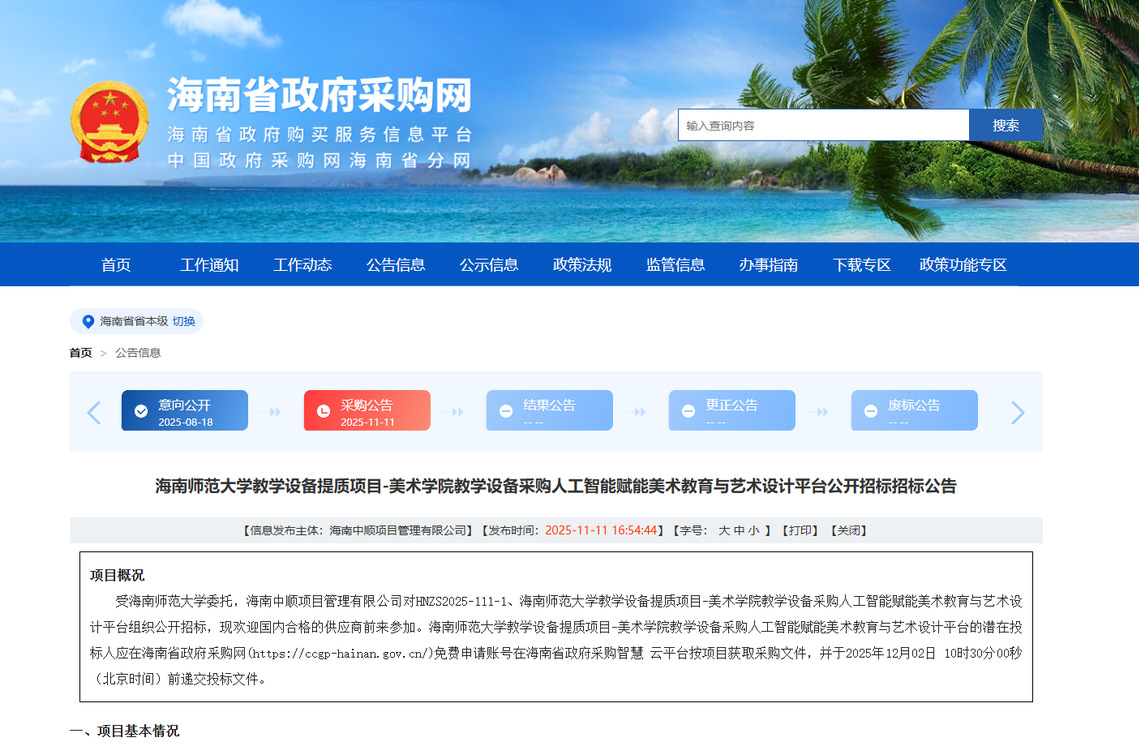Set font size to 中 (medium)
The width and height of the screenshot is (1139, 742).
[739, 531]
